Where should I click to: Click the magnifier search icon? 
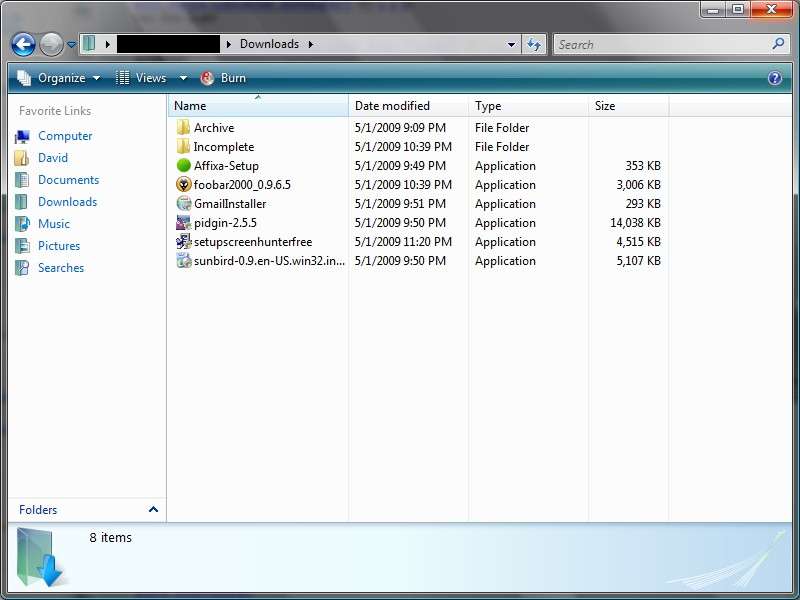pyautogui.click(x=778, y=44)
